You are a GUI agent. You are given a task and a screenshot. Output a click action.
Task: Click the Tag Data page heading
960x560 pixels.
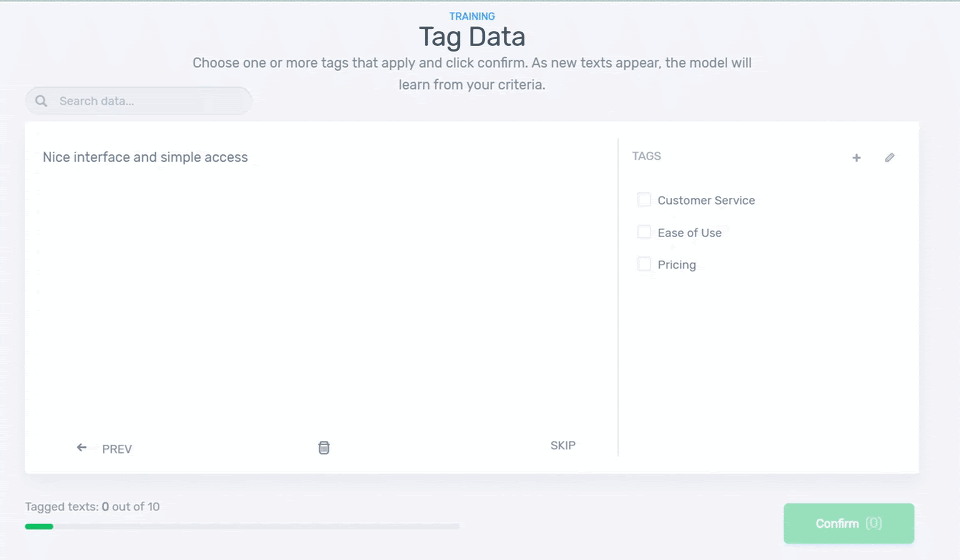point(472,37)
